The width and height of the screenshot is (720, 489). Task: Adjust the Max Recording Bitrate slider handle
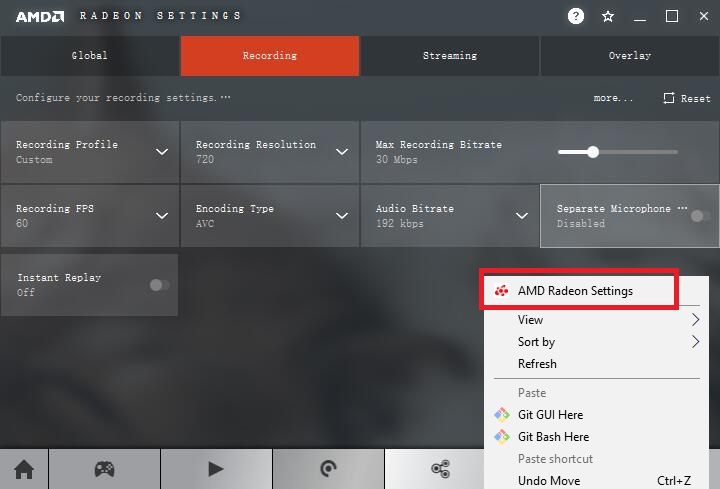coord(593,152)
